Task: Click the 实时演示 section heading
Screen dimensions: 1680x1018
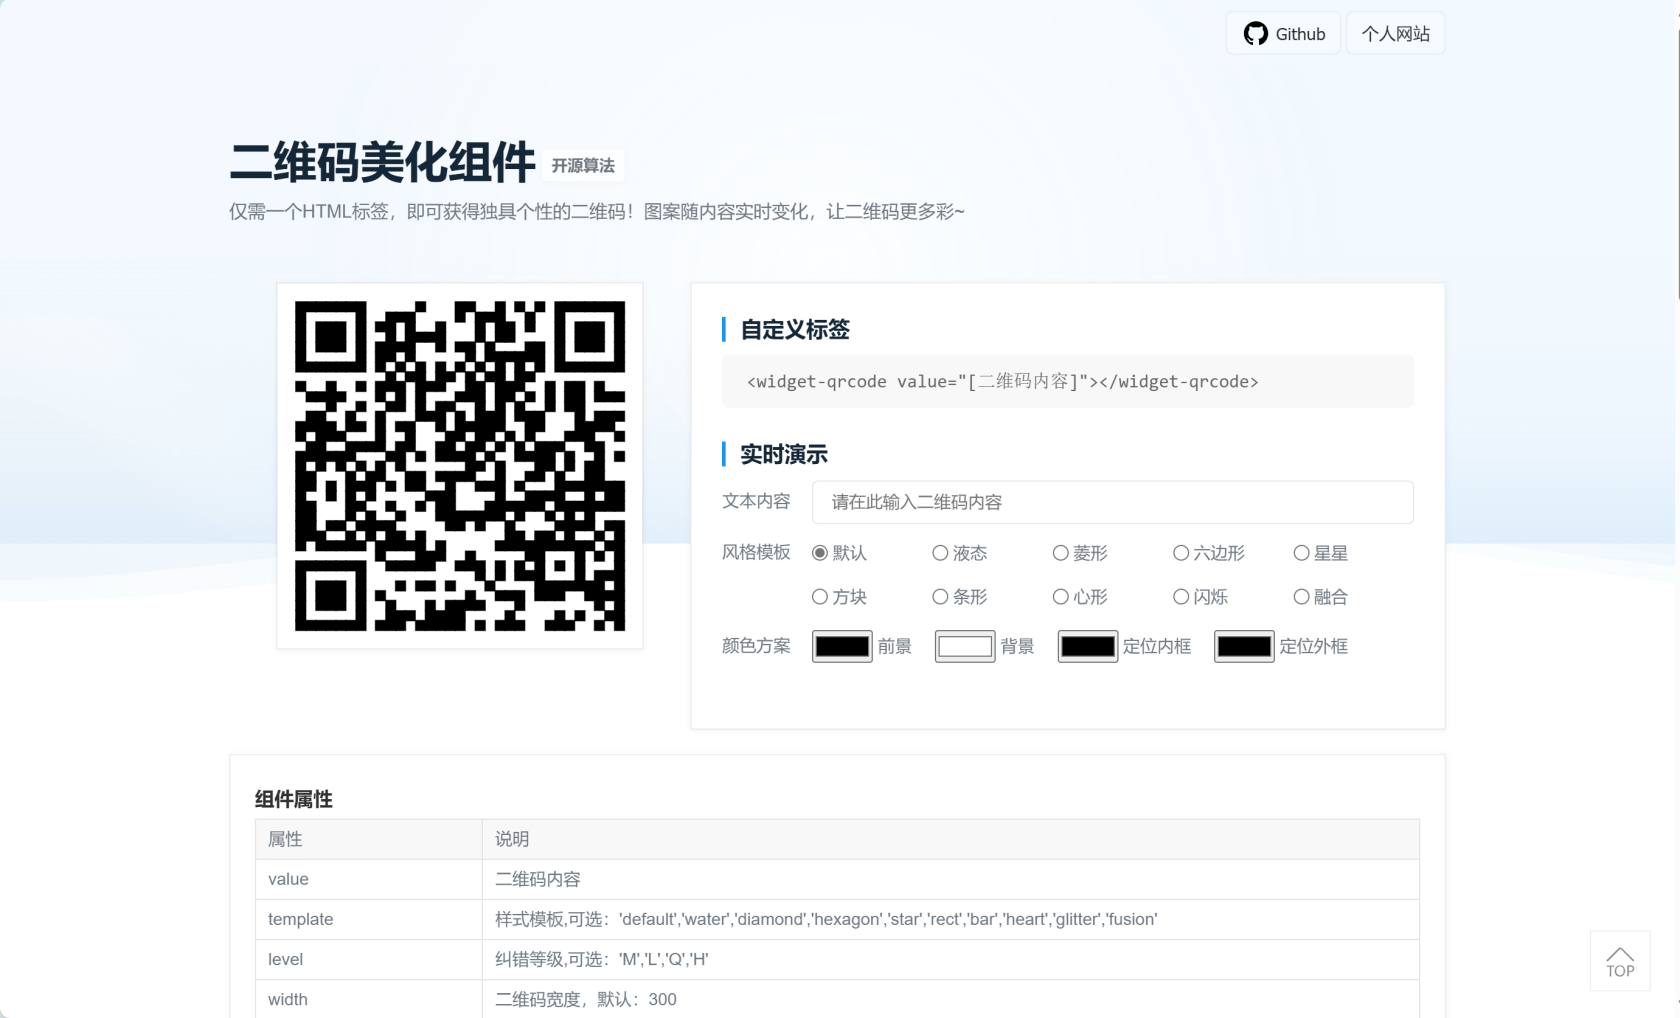Action: coord(784,455)
